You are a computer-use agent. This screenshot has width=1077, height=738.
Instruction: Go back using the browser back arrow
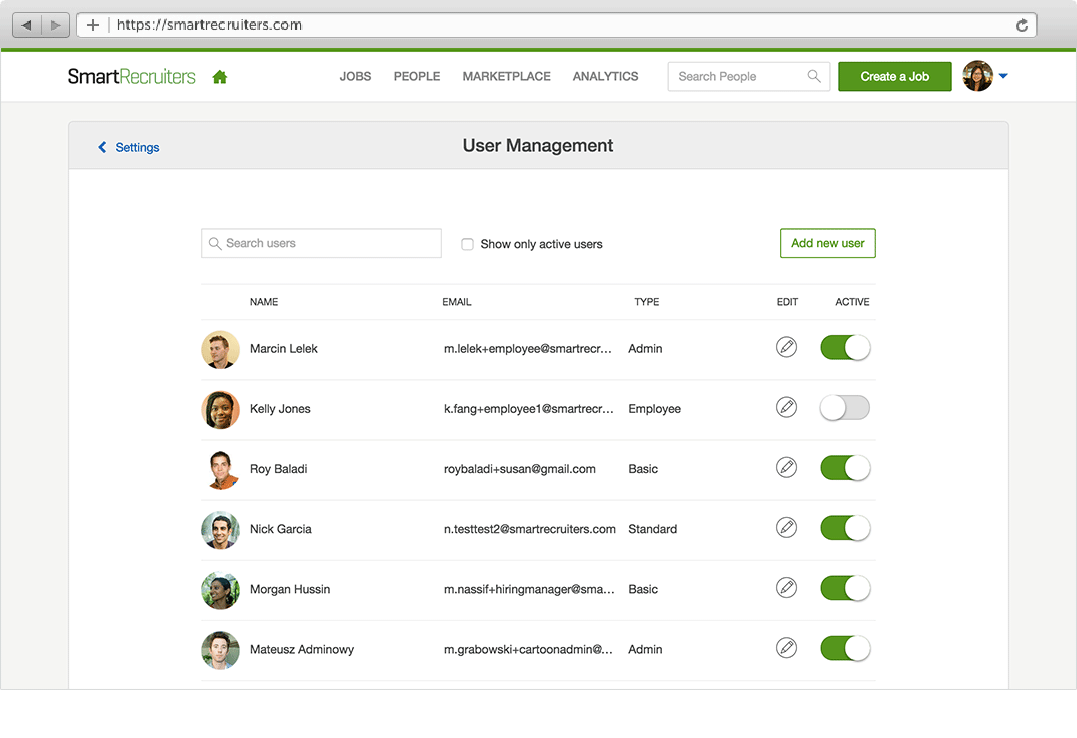coord(27,25)
